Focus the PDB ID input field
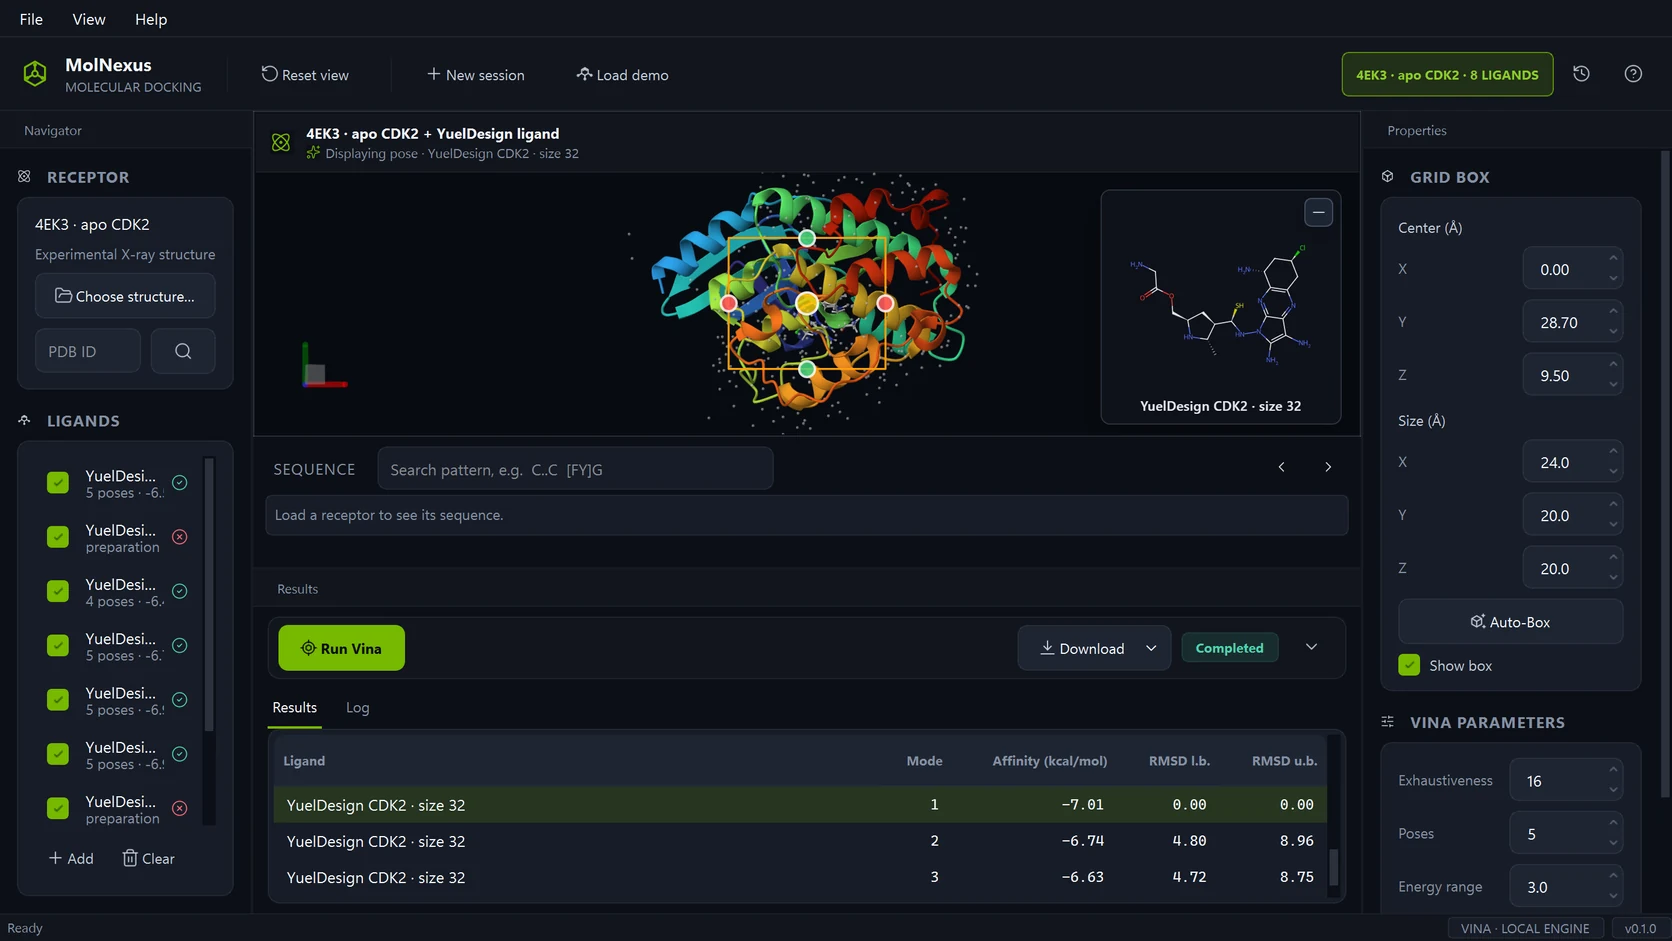Image resolution: width=1672 pixels, height=941 pixels. [x=88, y=351]
